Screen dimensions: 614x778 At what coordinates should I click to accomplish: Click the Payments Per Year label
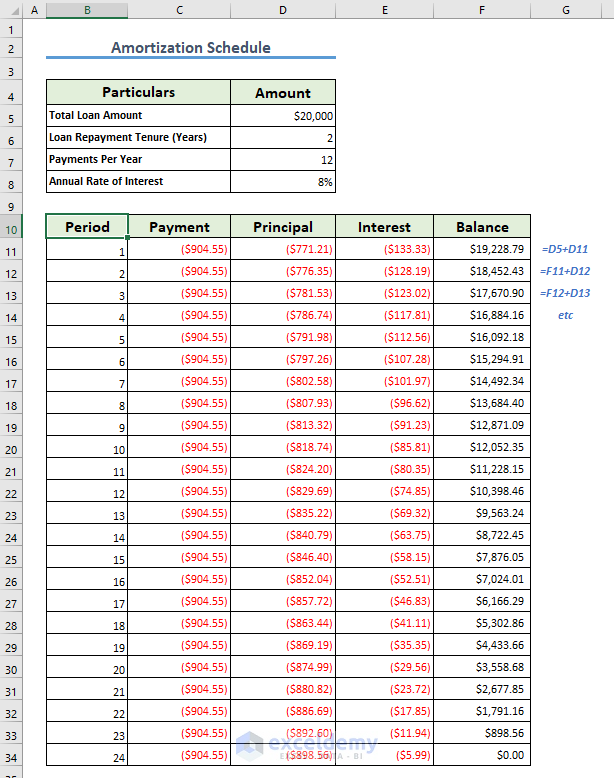[x=95, y=159]
